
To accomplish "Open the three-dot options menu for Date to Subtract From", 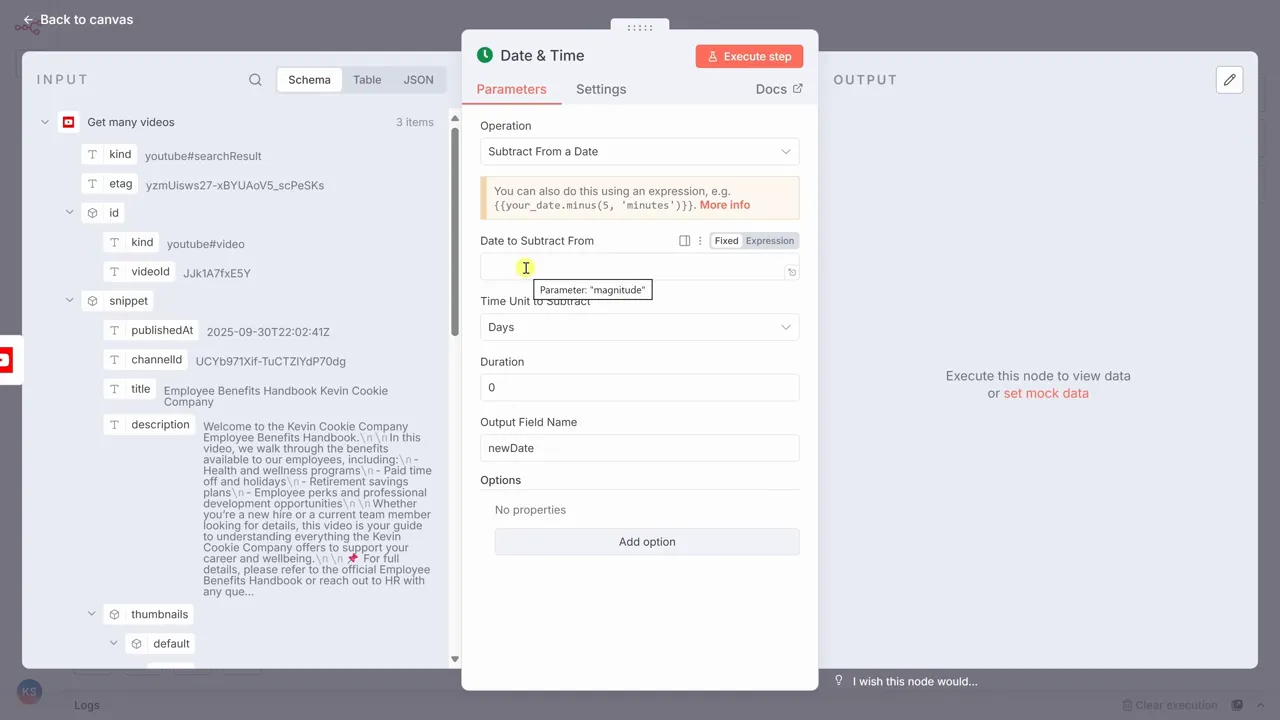I will click(700, 241).
